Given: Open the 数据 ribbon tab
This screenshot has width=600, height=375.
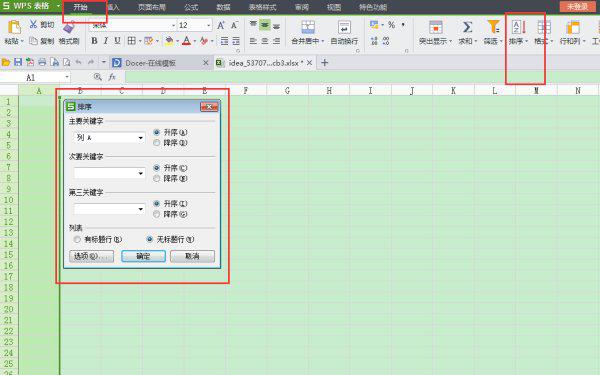Looking at the screenshot, I should tap(223, 7).
